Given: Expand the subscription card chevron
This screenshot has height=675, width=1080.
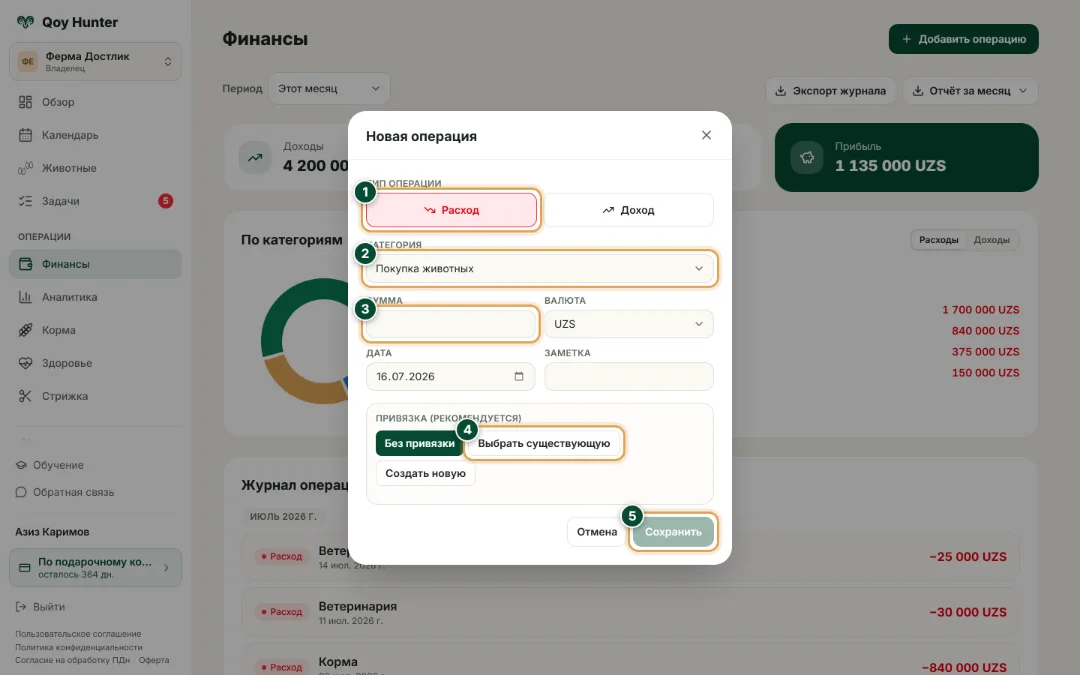Looking at the screenshot, I should (x=166, y=568).
